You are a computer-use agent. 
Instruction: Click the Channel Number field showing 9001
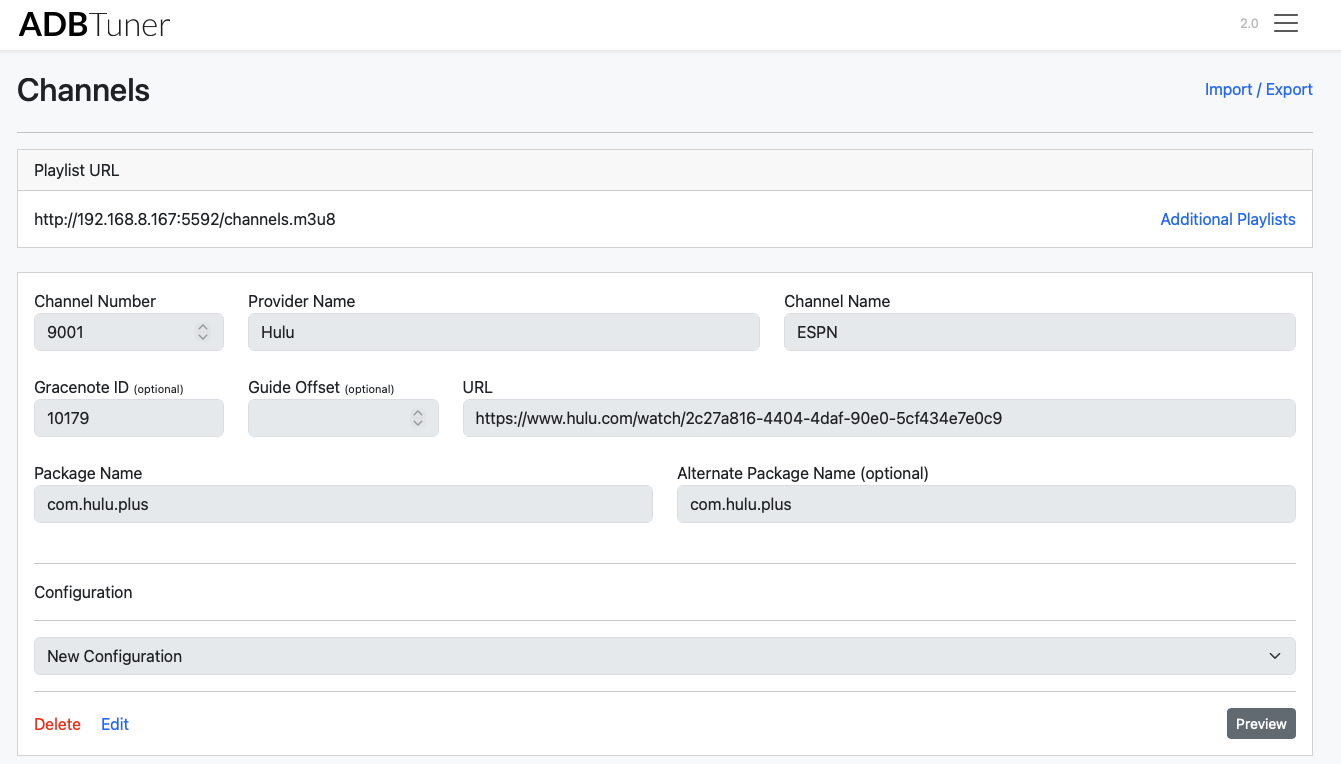coord(110,332)
